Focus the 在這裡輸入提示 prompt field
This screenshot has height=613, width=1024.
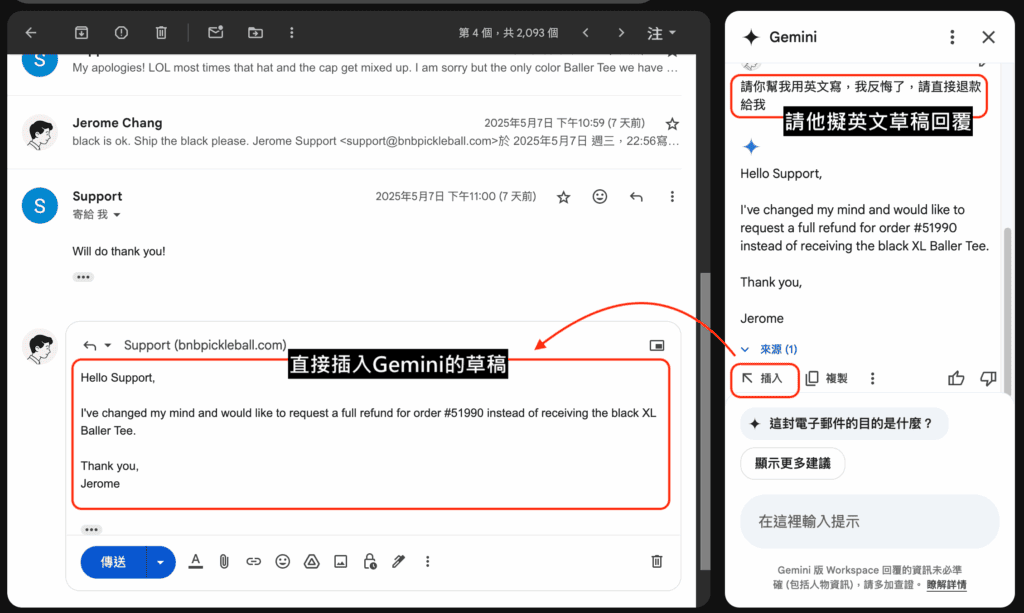pyautogui.click(x=869, y=522)
